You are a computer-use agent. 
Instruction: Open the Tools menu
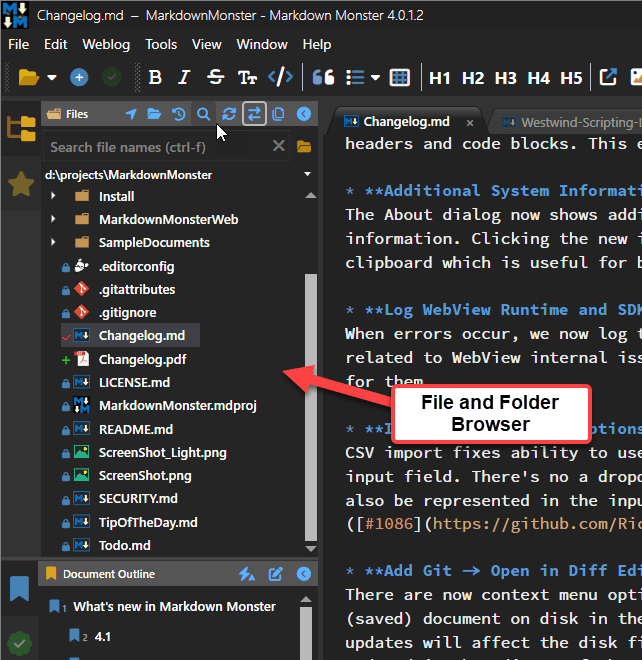[x=161, y=44]
